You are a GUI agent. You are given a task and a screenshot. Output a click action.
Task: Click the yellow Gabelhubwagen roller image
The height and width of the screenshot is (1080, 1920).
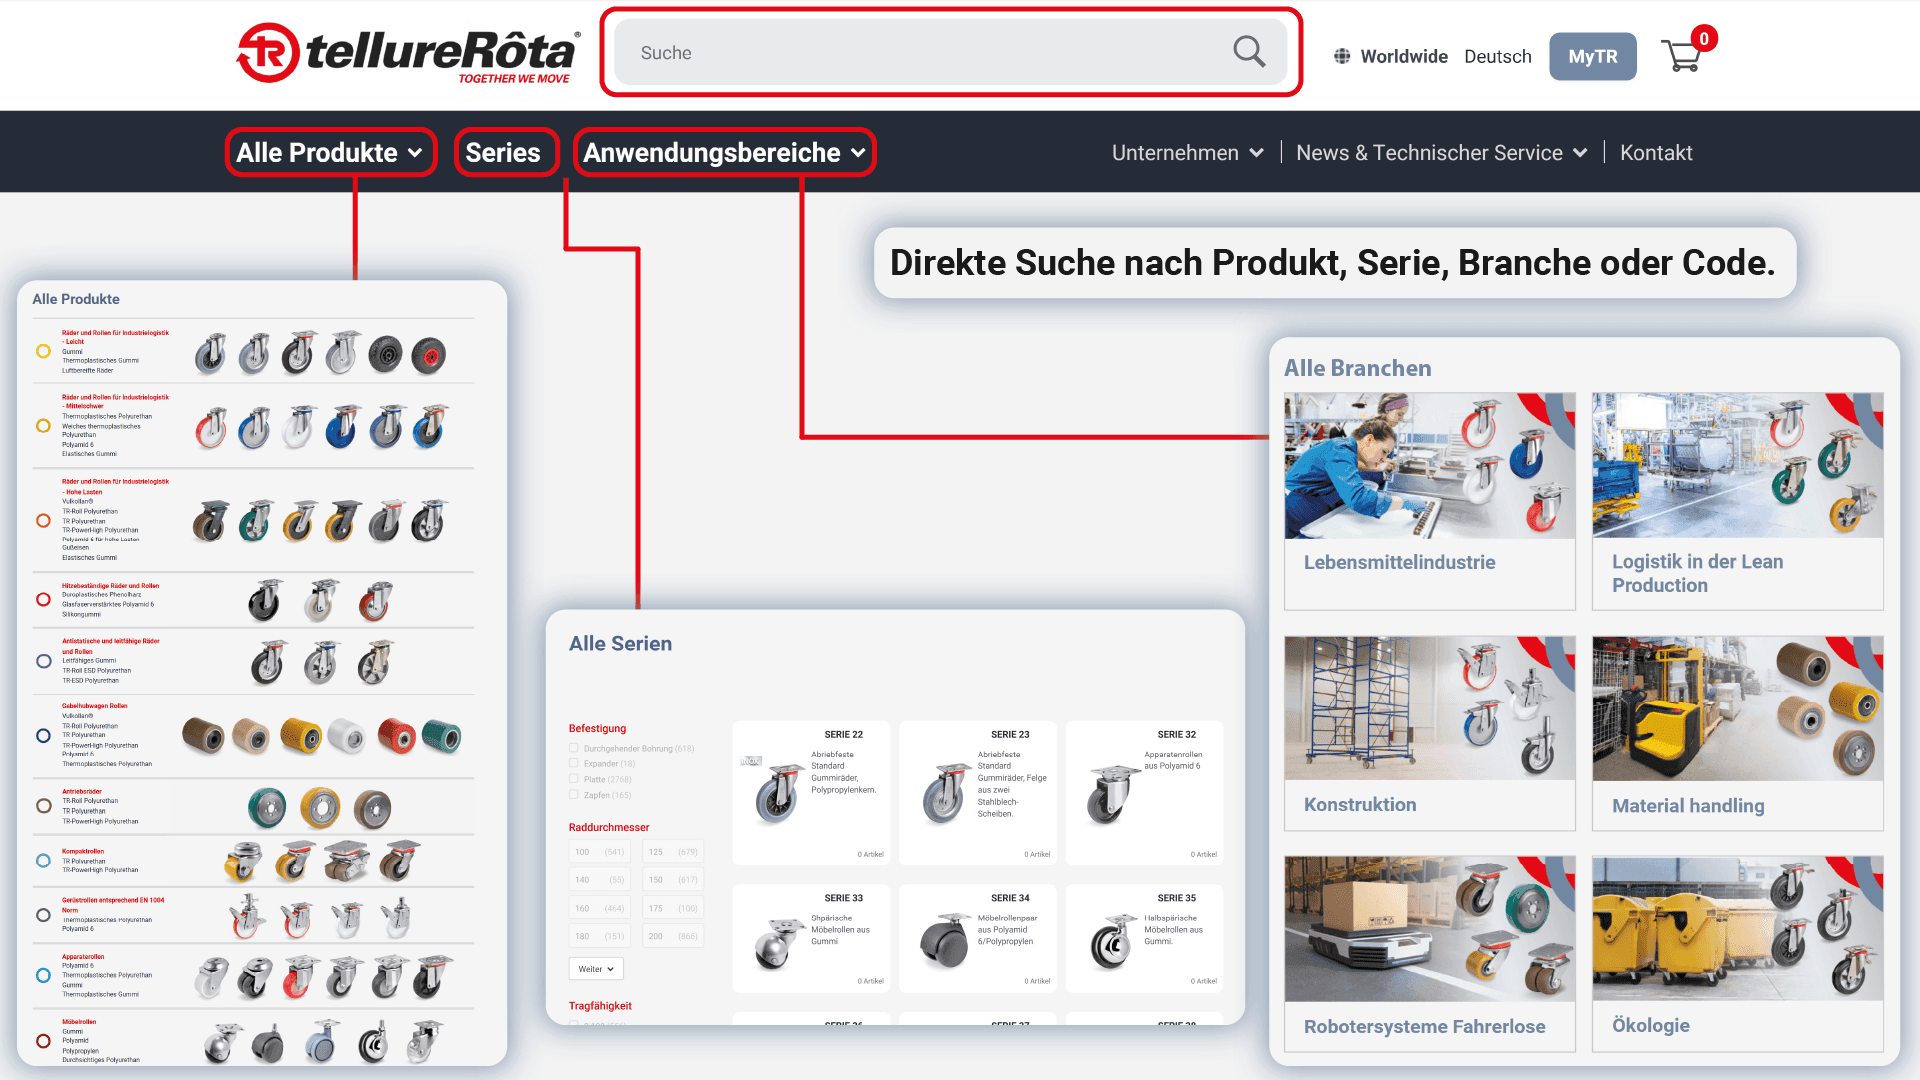click(300, 736)
